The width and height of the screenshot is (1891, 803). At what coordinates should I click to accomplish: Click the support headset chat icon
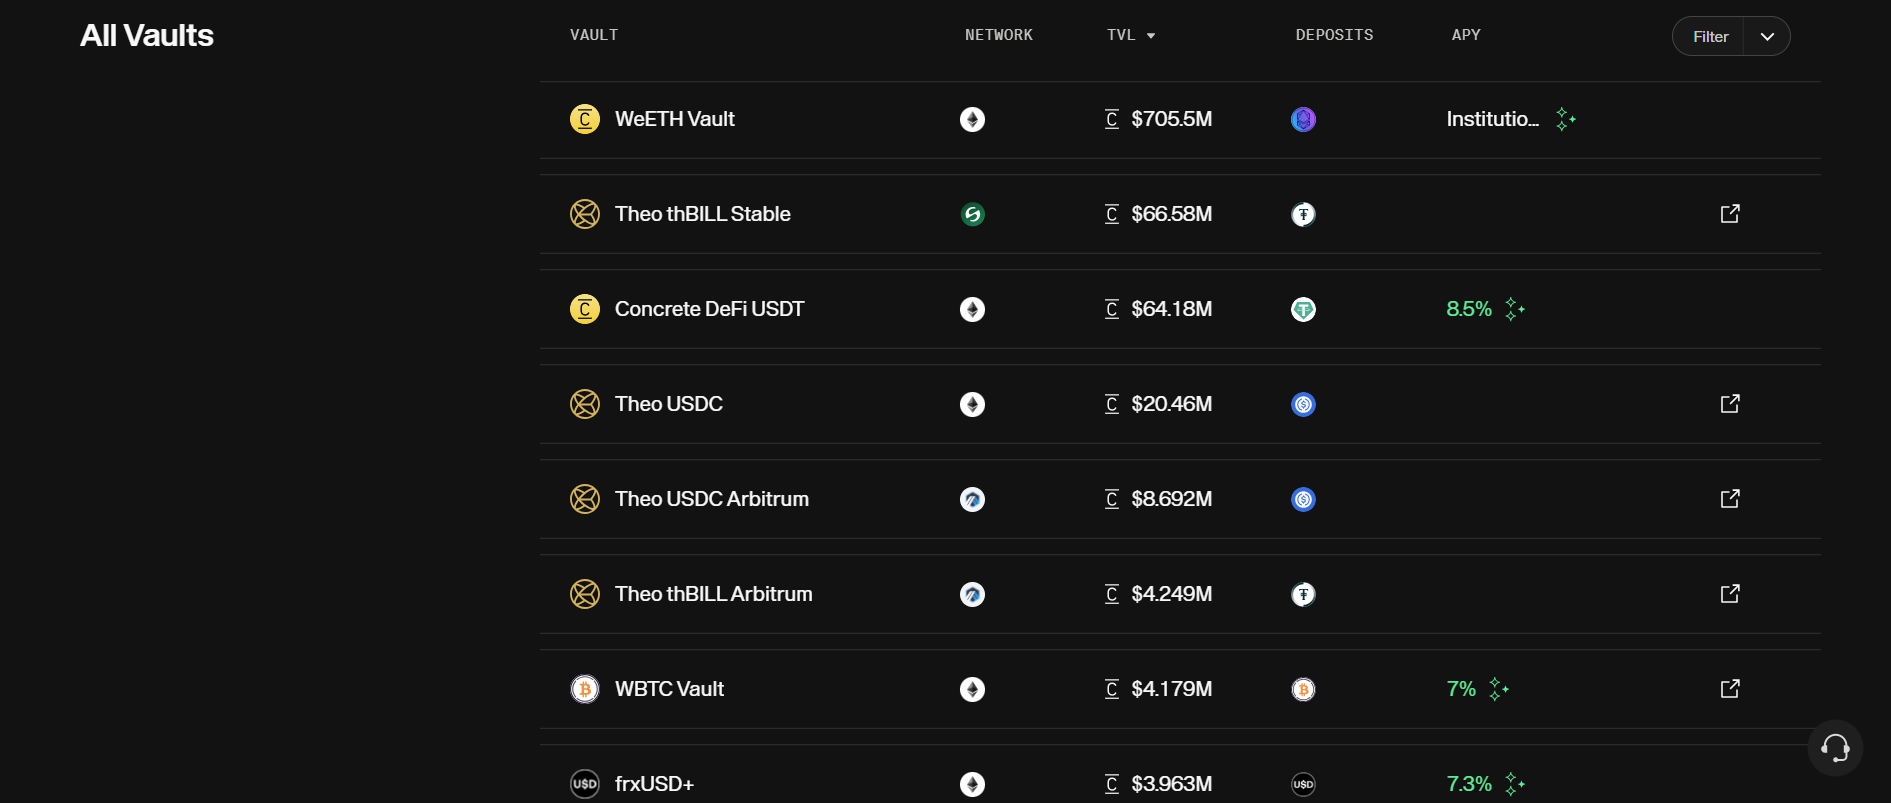coord(1835,748)
